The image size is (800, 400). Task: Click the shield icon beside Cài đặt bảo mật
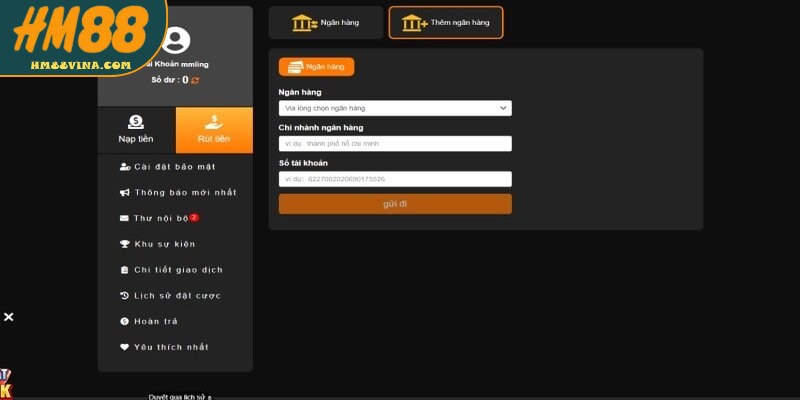click(124, 166)
